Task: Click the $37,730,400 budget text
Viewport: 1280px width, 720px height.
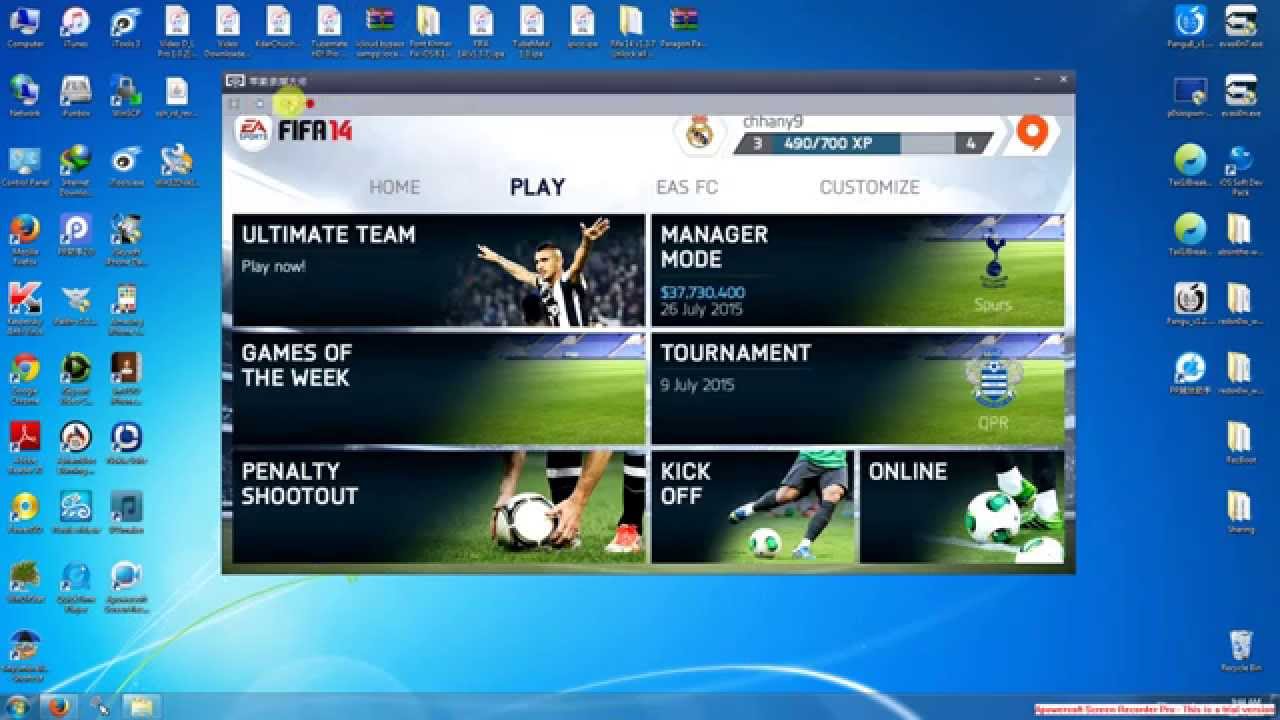Action: tap(702, 292)
